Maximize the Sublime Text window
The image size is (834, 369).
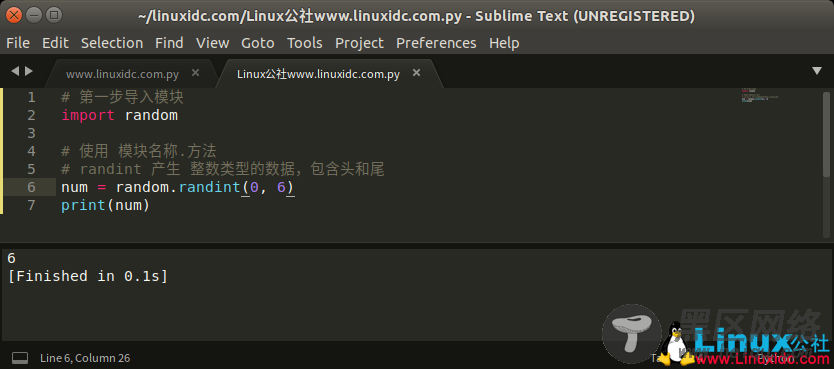(54, 15)
